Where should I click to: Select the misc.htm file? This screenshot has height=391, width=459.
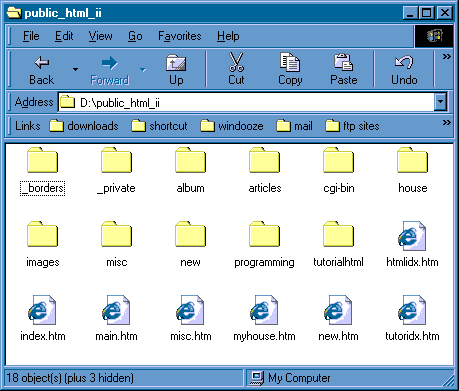tap(190, 319)
